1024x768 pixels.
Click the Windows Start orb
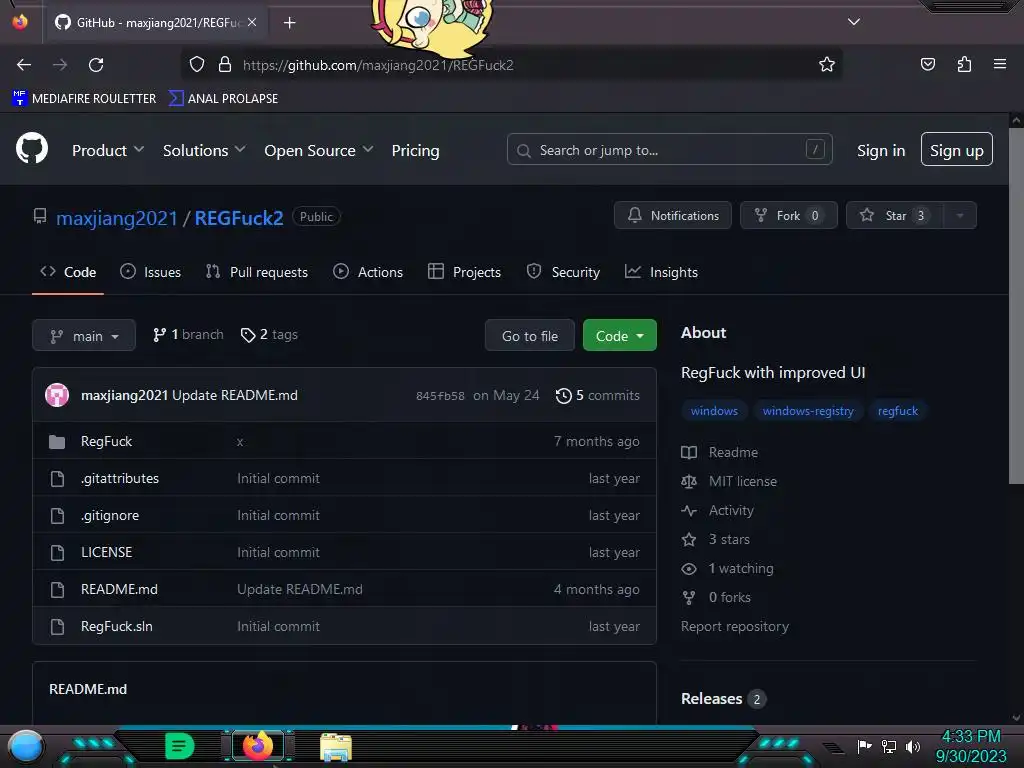[x=26, y=746]
